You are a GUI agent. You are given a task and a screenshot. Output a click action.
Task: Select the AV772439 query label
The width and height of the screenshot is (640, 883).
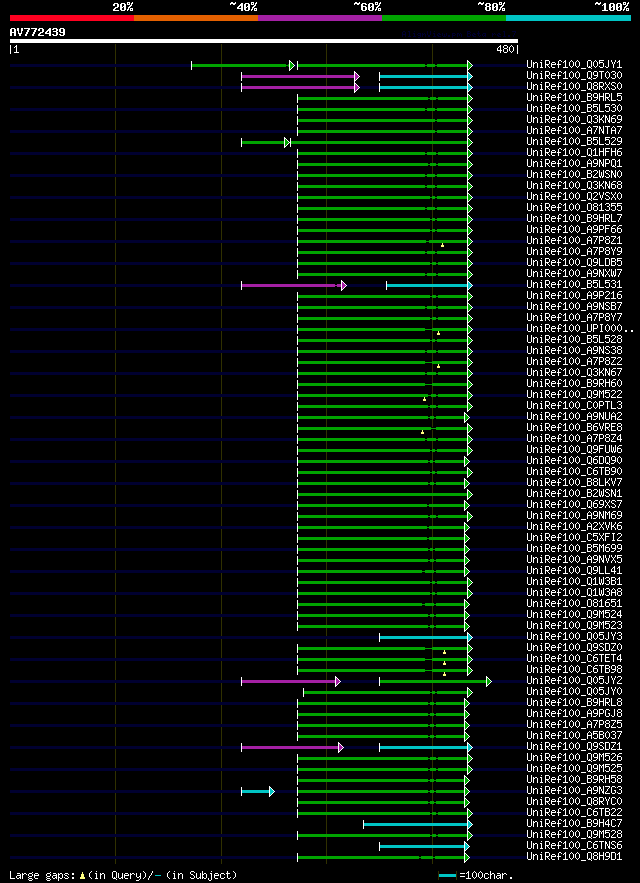click(x=37, y=32)
